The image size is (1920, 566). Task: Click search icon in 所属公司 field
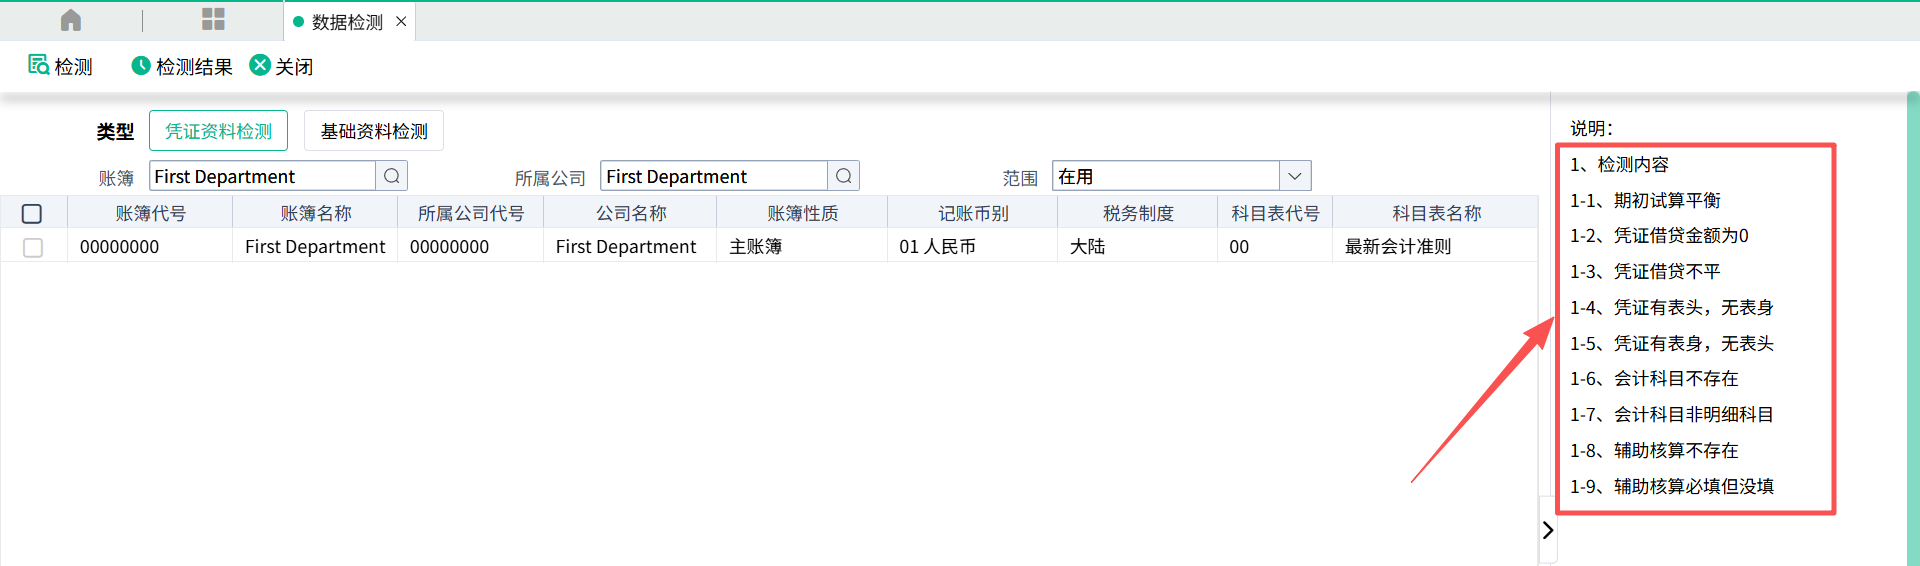tap(844, 176)
